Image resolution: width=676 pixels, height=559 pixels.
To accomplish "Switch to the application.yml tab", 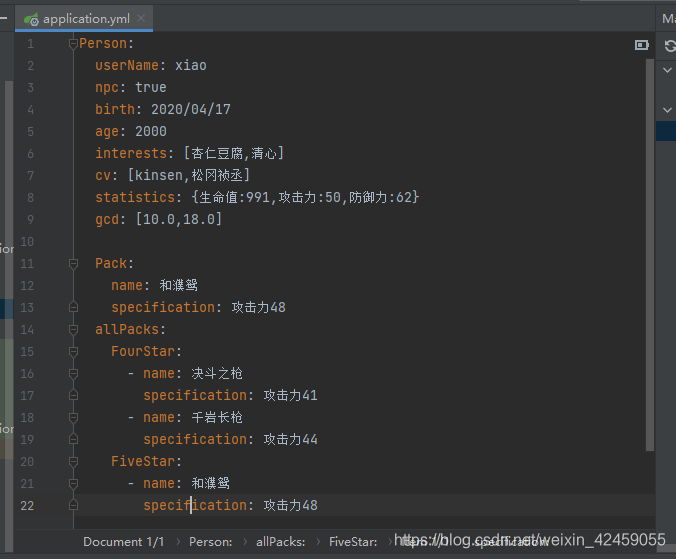I will [x=84, y=19].
